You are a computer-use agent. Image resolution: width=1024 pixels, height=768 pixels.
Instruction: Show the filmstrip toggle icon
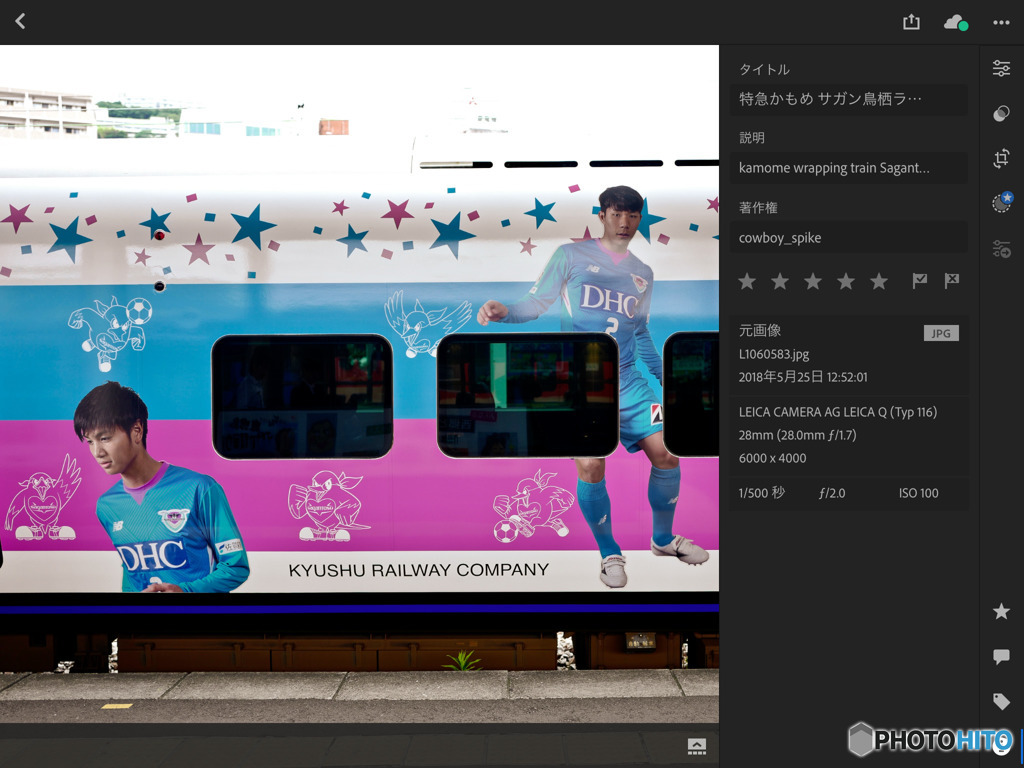697,746
